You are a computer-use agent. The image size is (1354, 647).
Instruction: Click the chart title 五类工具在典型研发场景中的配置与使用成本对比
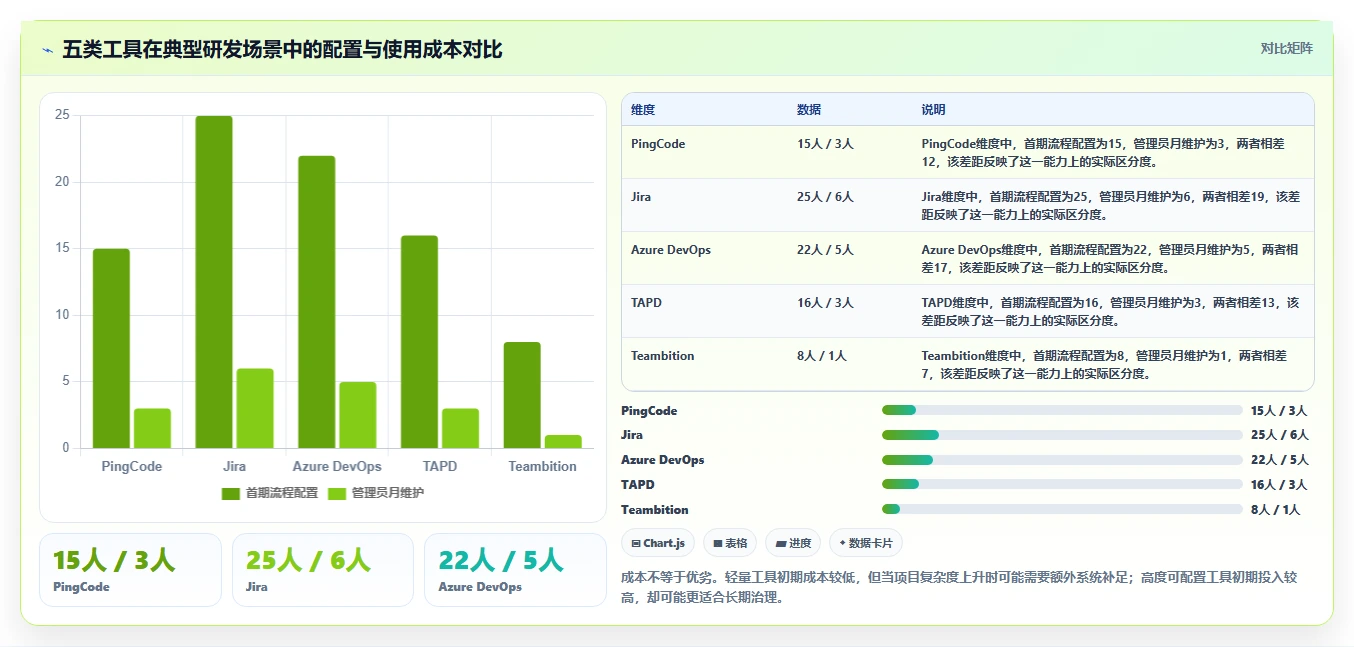point(282,49)
